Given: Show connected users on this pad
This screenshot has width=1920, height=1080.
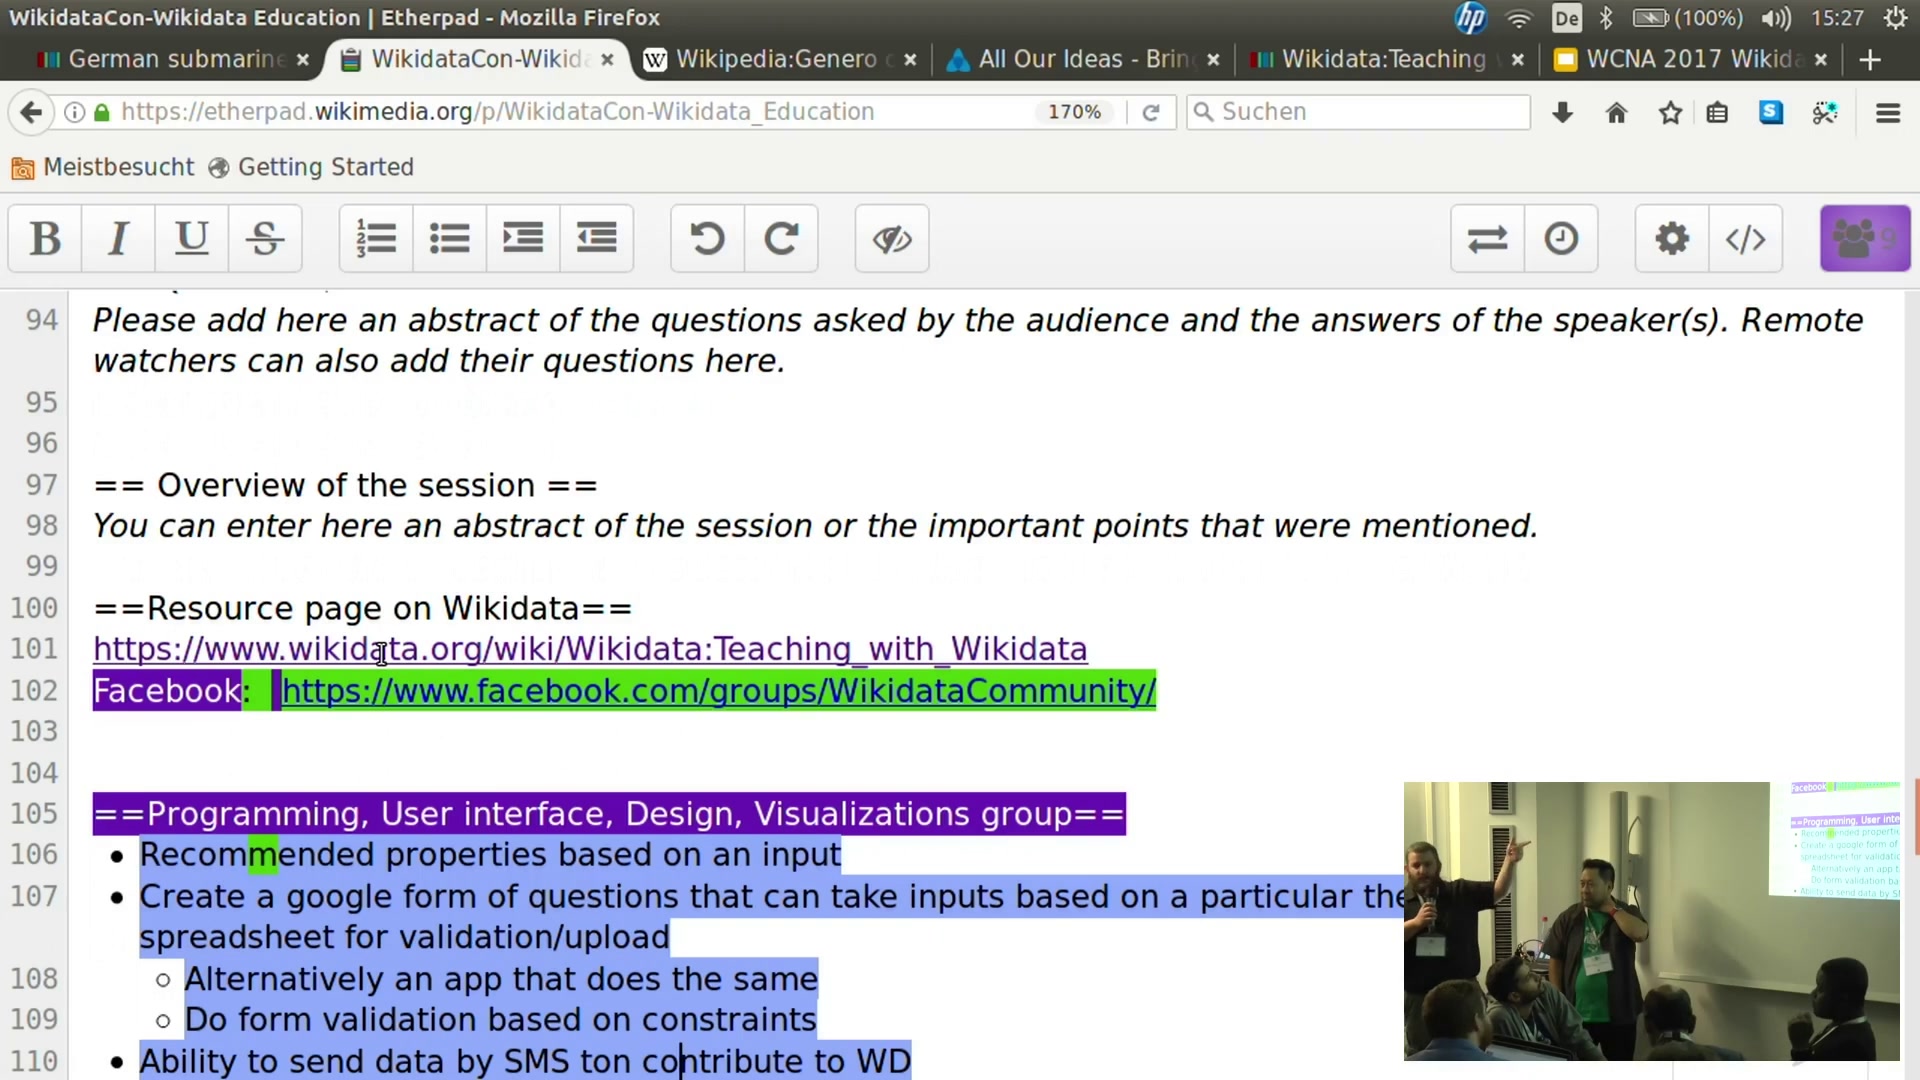Looking at the screenshot, I should point(1865,239).
